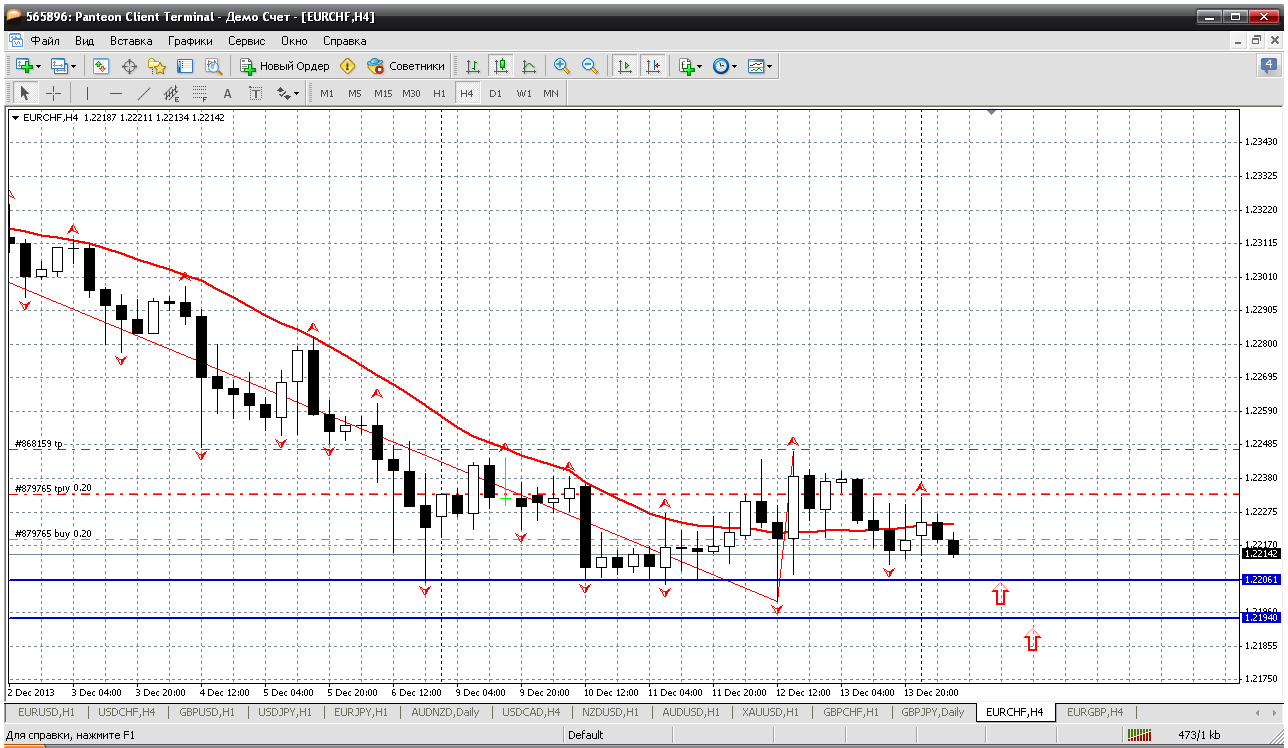Select the trendline drawing tool
The image size is (1288, 748).
[x=144, y=93]
